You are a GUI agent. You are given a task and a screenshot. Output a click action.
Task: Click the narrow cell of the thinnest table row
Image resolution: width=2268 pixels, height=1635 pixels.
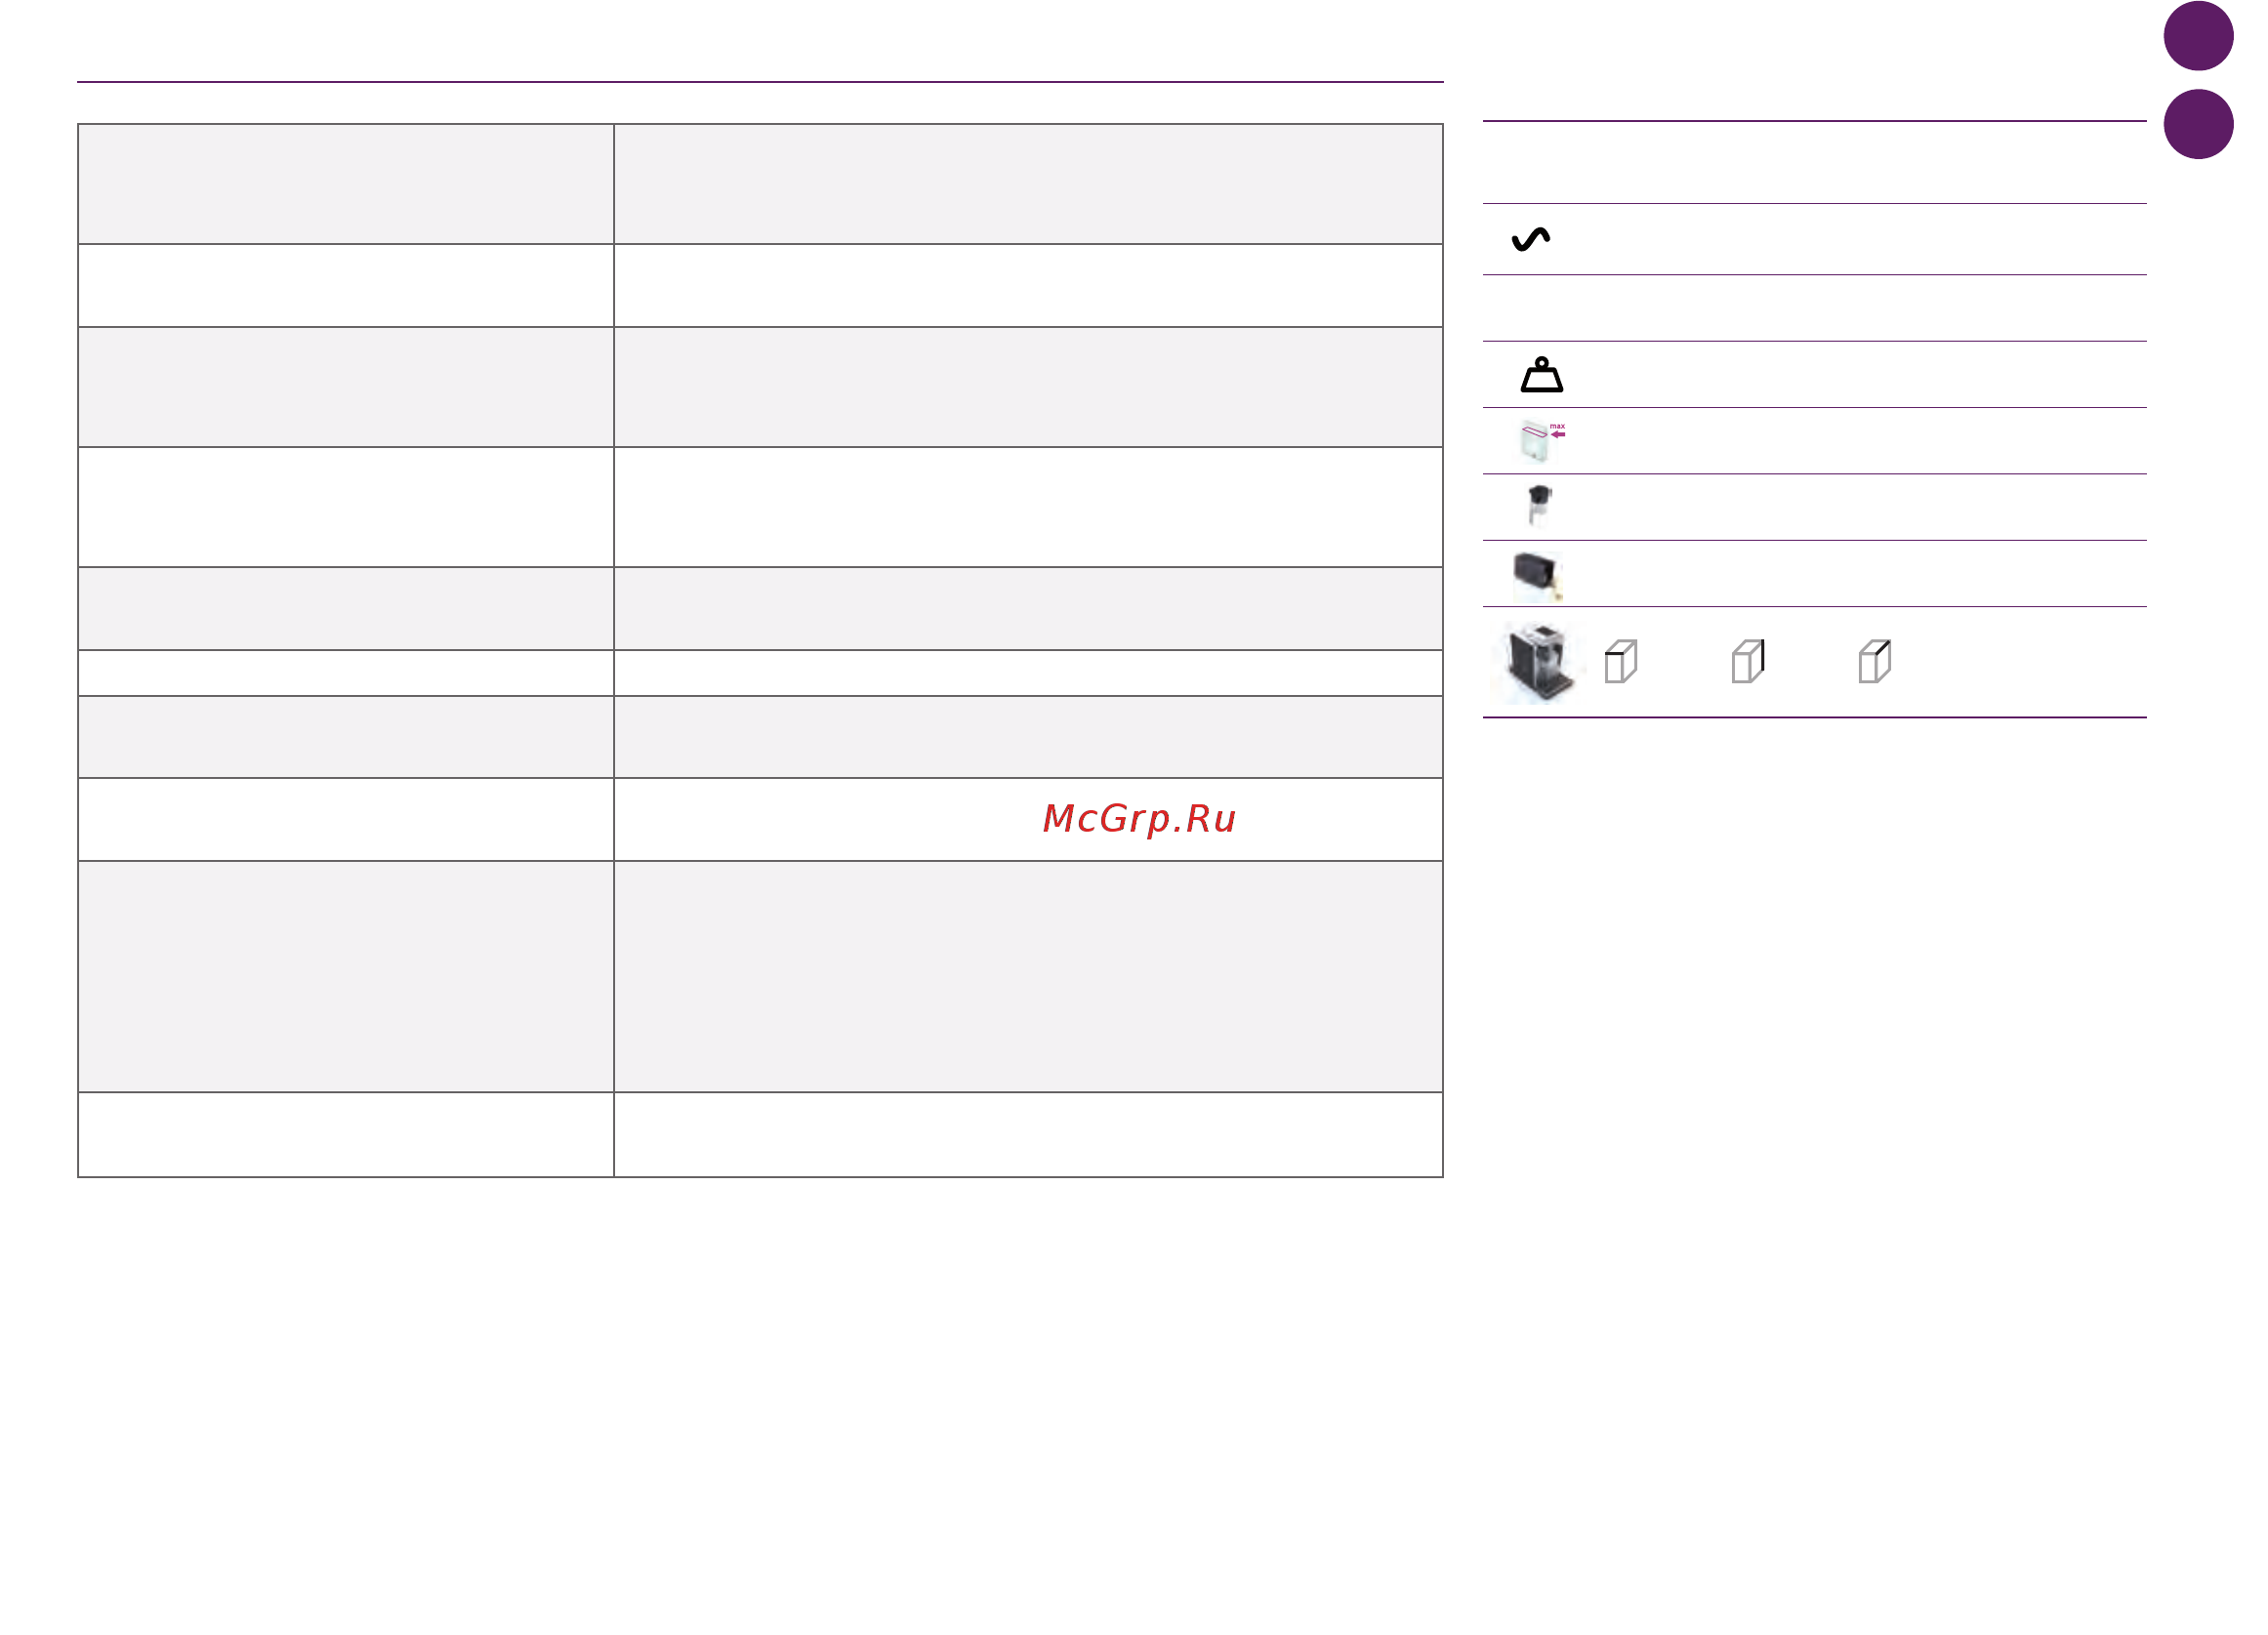pos(346,673)
